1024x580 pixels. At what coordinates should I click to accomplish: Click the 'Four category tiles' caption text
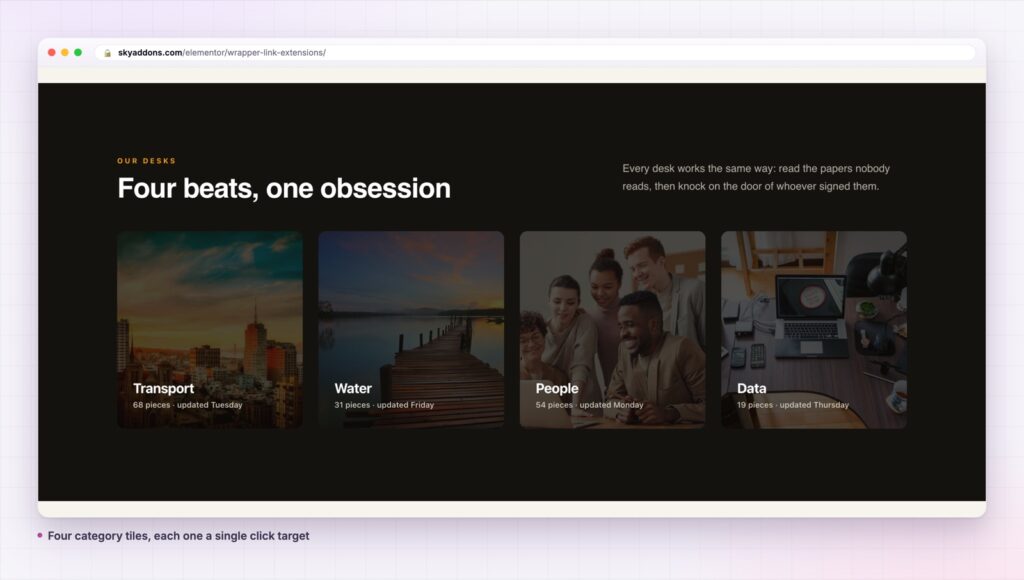pyautogui.click(x=178, y=536)
